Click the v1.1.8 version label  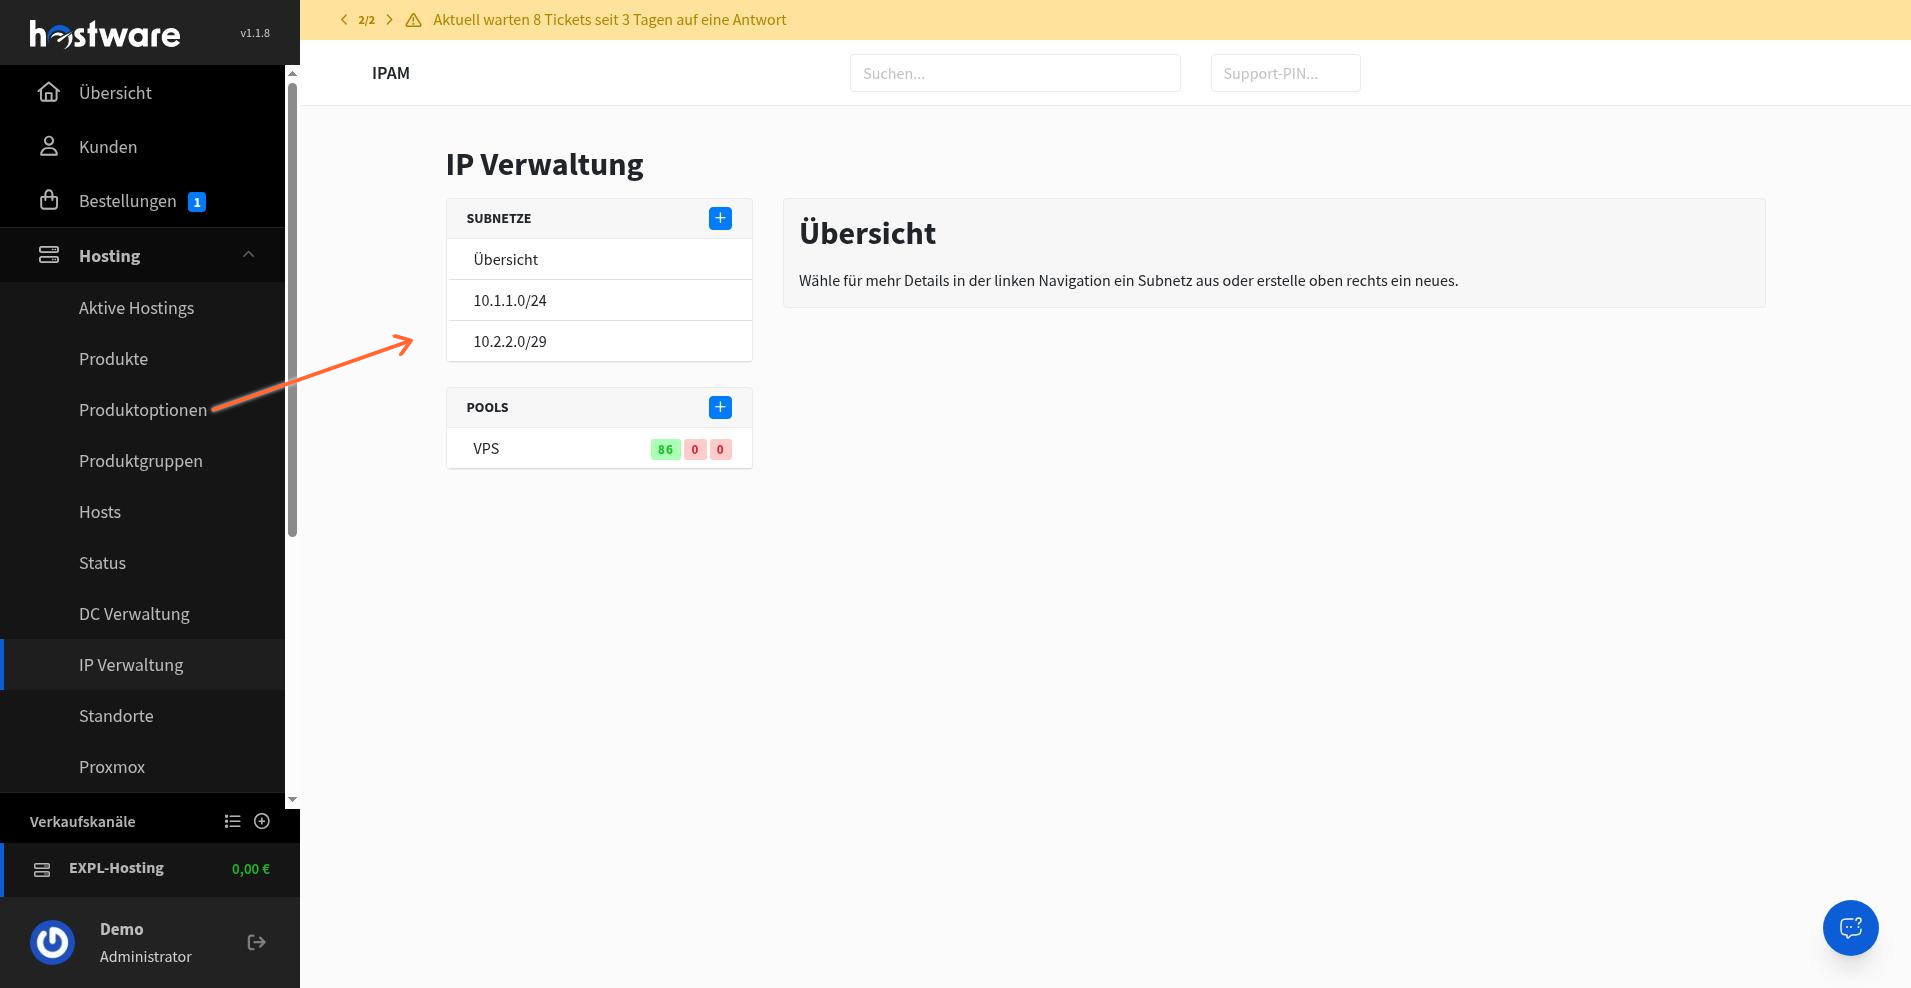255,33
